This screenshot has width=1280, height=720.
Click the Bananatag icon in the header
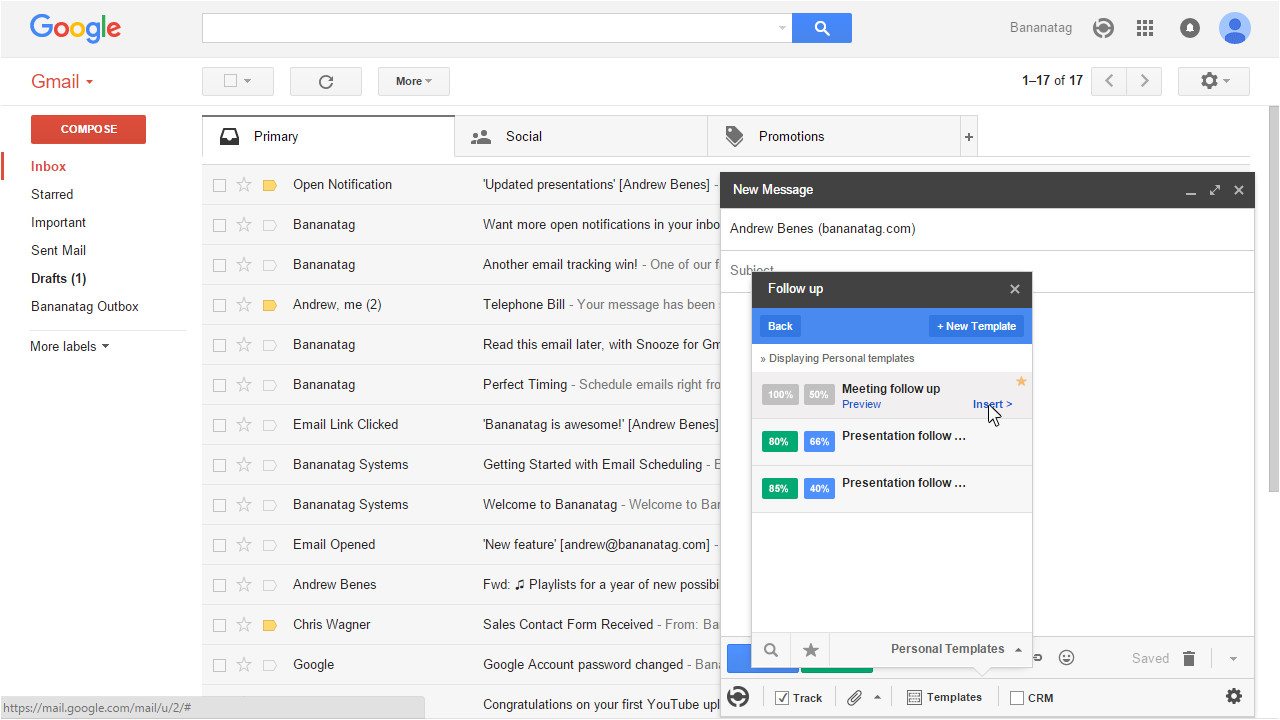point(1103,28)
